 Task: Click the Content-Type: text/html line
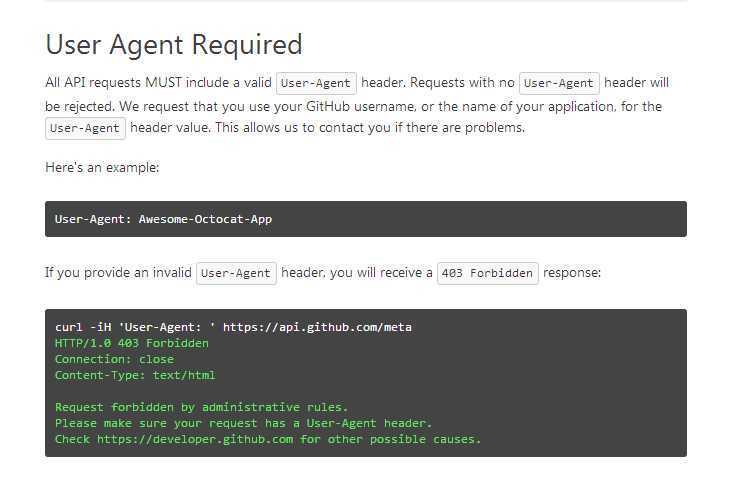135,375
